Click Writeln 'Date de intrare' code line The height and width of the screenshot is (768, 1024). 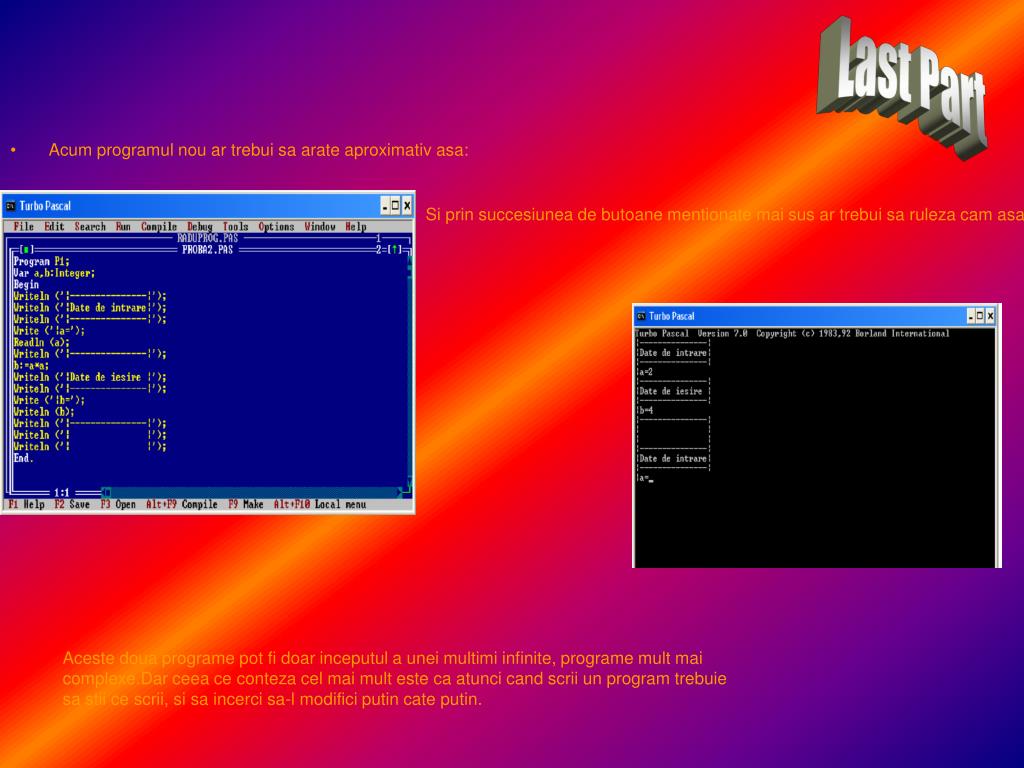point(90,308)
